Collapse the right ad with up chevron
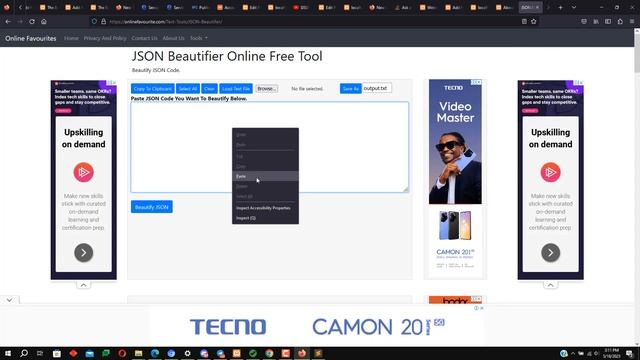 pos(550,285)
